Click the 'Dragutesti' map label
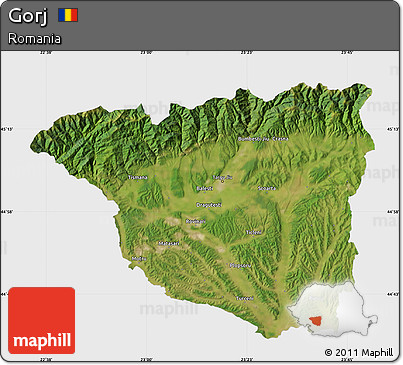This screenshot has width=403, height=365. point(209,205)
